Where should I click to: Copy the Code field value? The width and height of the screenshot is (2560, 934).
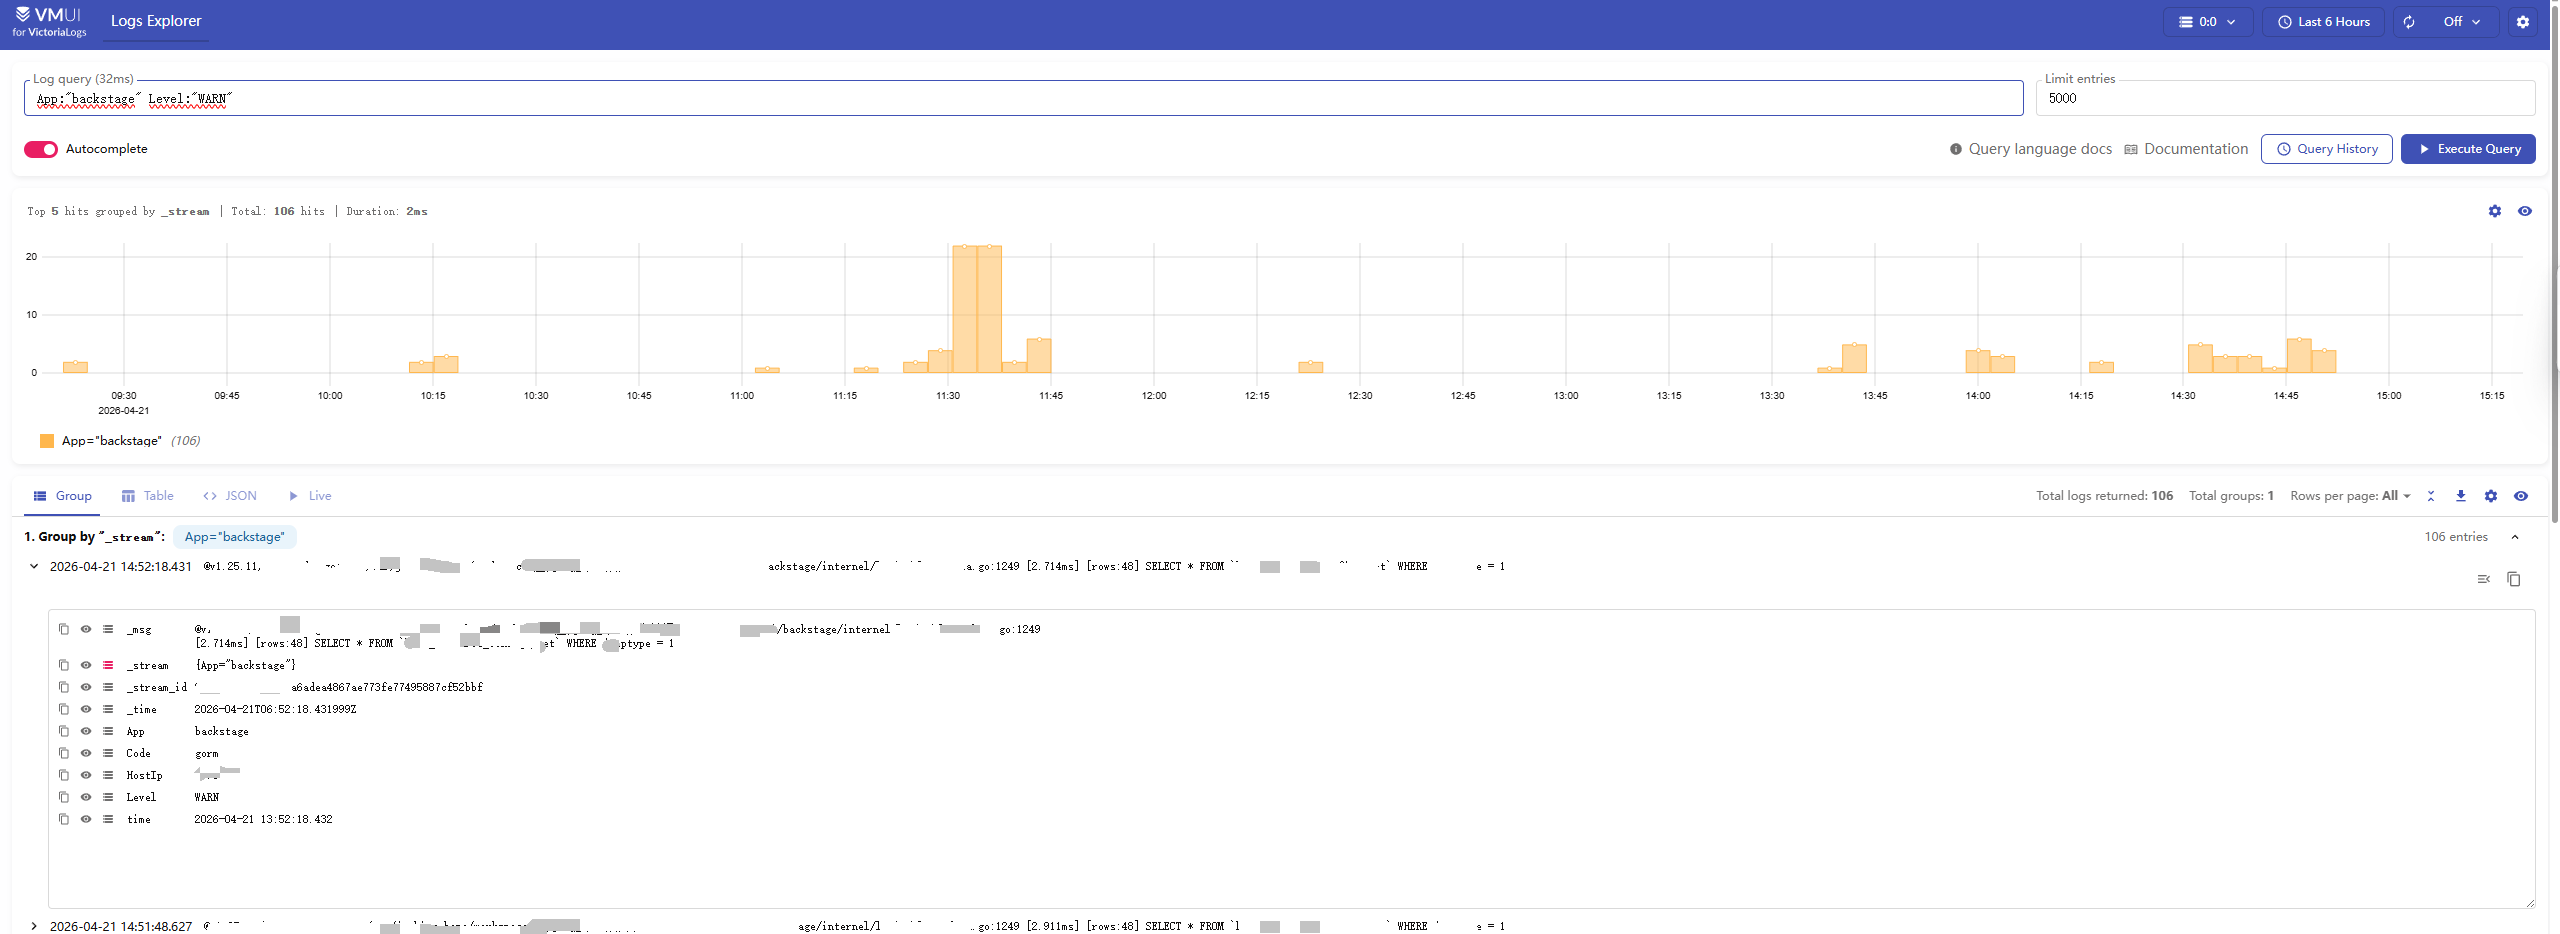tap(64, 753)
